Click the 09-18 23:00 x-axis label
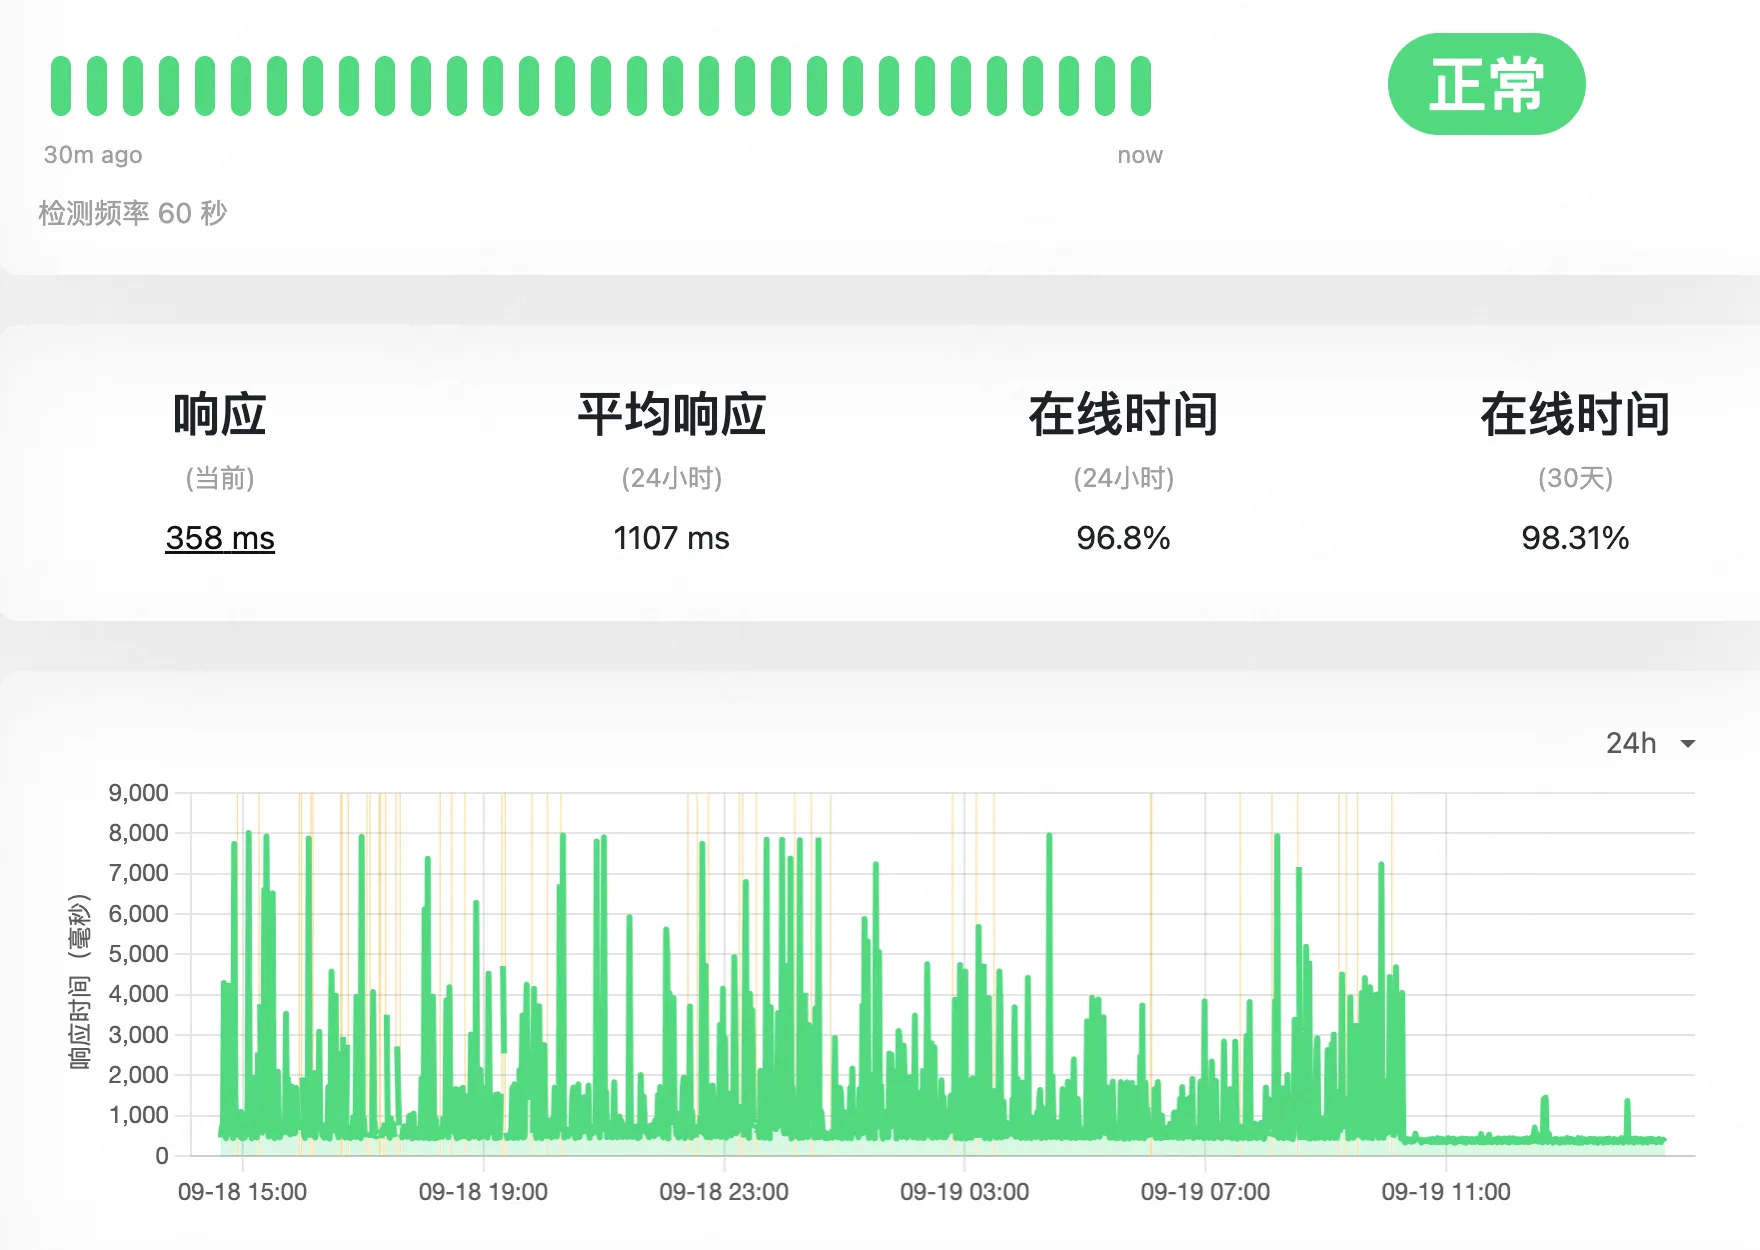Image resolution: width=1760 pixels, height=1250 pixels. pyautogui.click(x=723, y=1192)
